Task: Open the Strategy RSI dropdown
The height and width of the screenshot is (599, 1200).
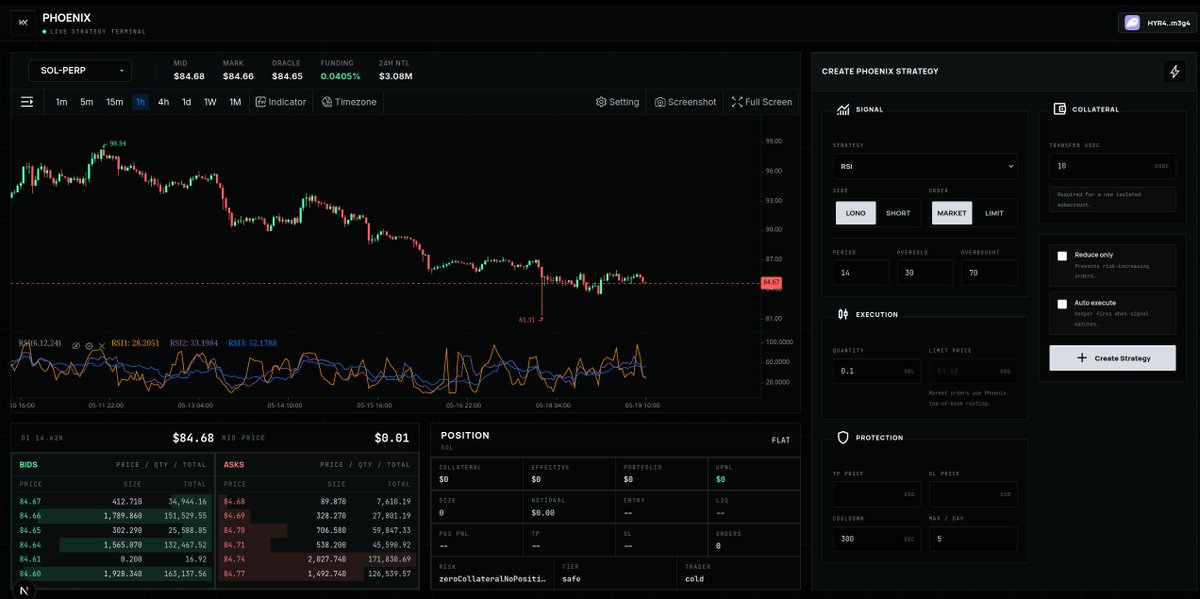Action: (x=925, y=166)
